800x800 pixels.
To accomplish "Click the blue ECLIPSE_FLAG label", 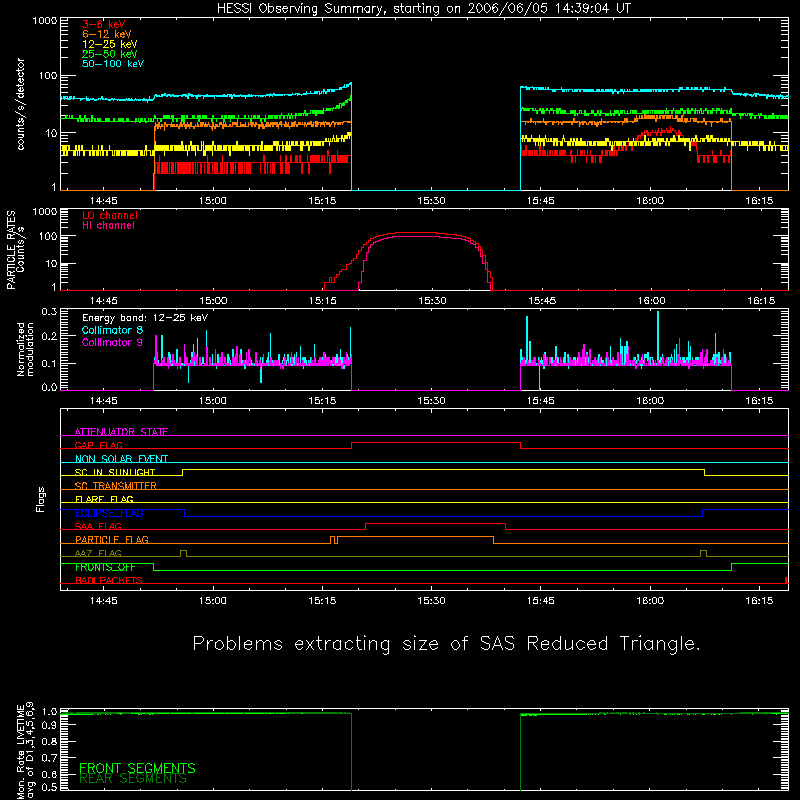I will tap(109, 513).
